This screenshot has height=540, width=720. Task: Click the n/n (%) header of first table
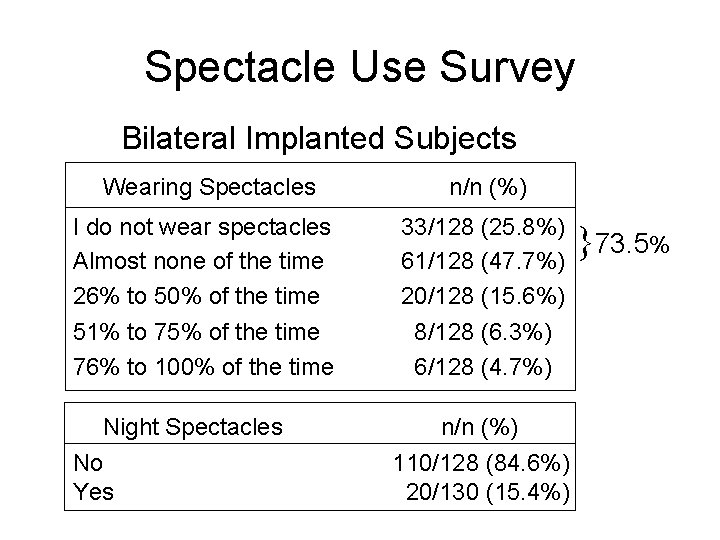[488, 187]
